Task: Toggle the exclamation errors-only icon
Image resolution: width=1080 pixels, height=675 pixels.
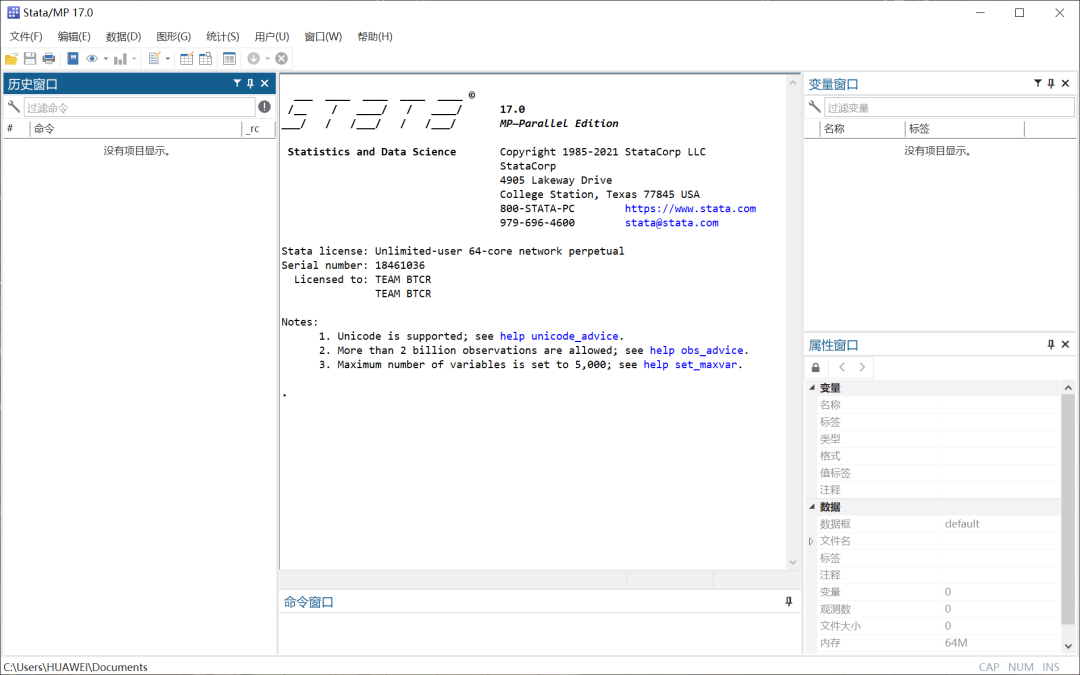Action: click(x=264, y=107)
